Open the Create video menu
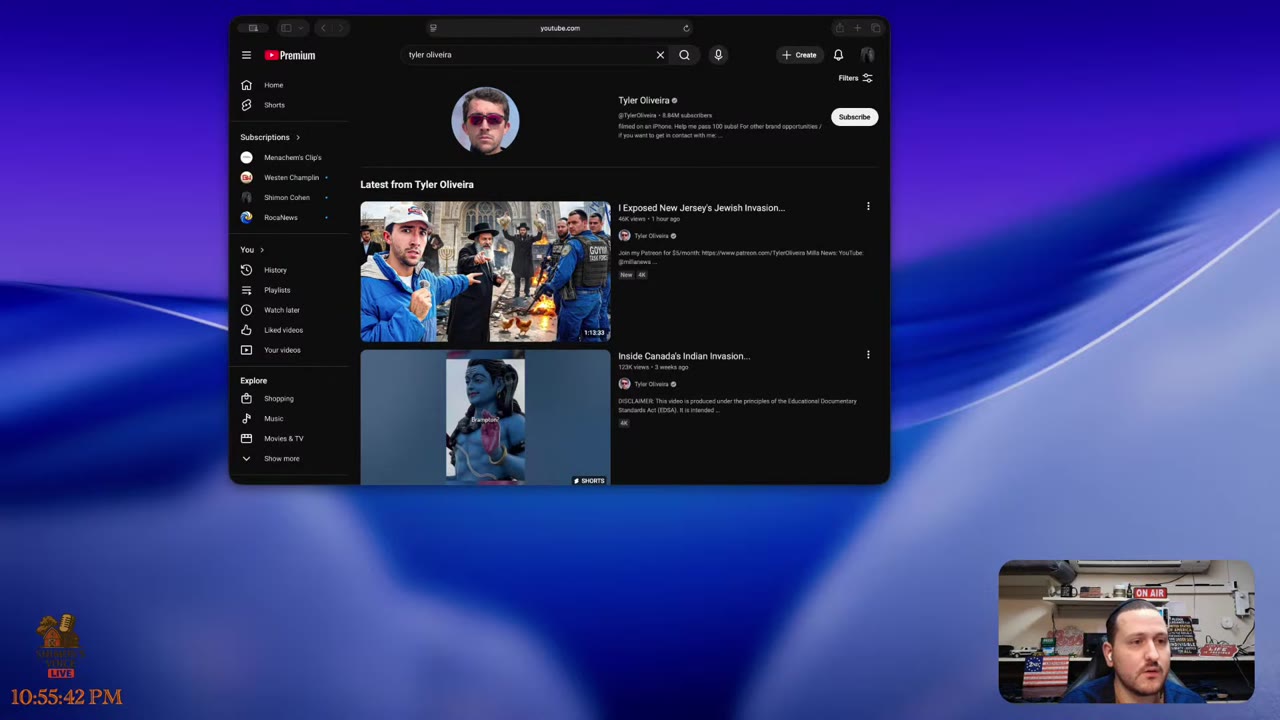The image size is (1280, 720). coord(799,55)
